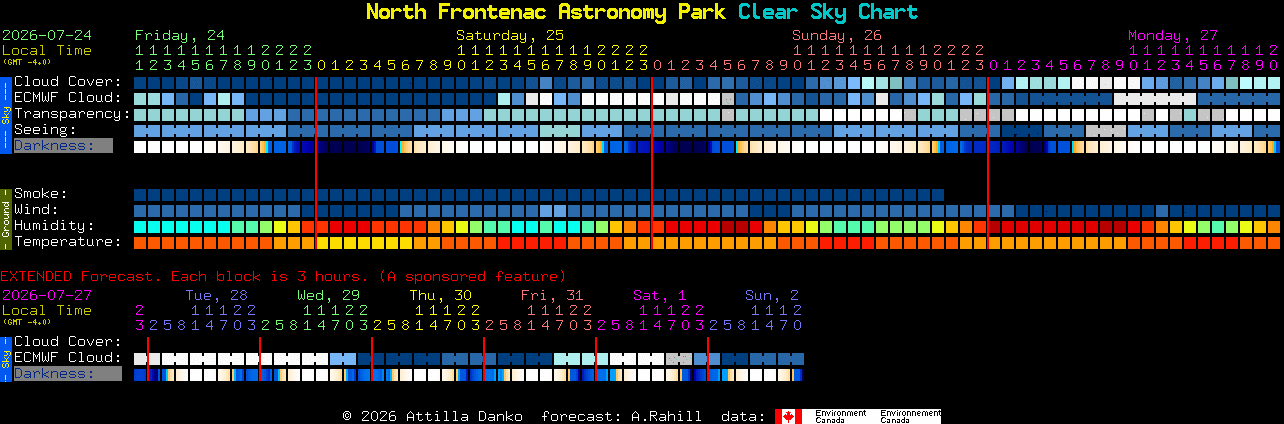Viewport: 1284px width, 424px height.
Task: Click the 2026-07-24 date text
Action: (x=47, y=35)
